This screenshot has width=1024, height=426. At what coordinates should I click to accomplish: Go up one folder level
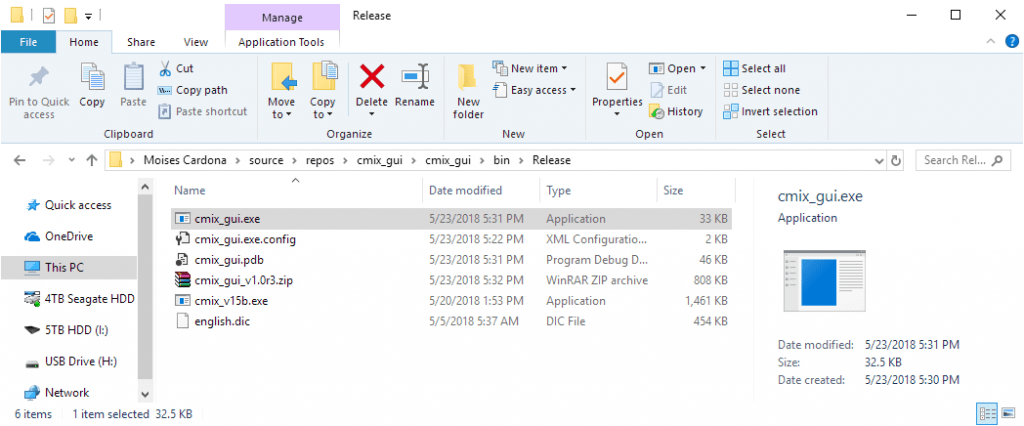tap(92, 160)
